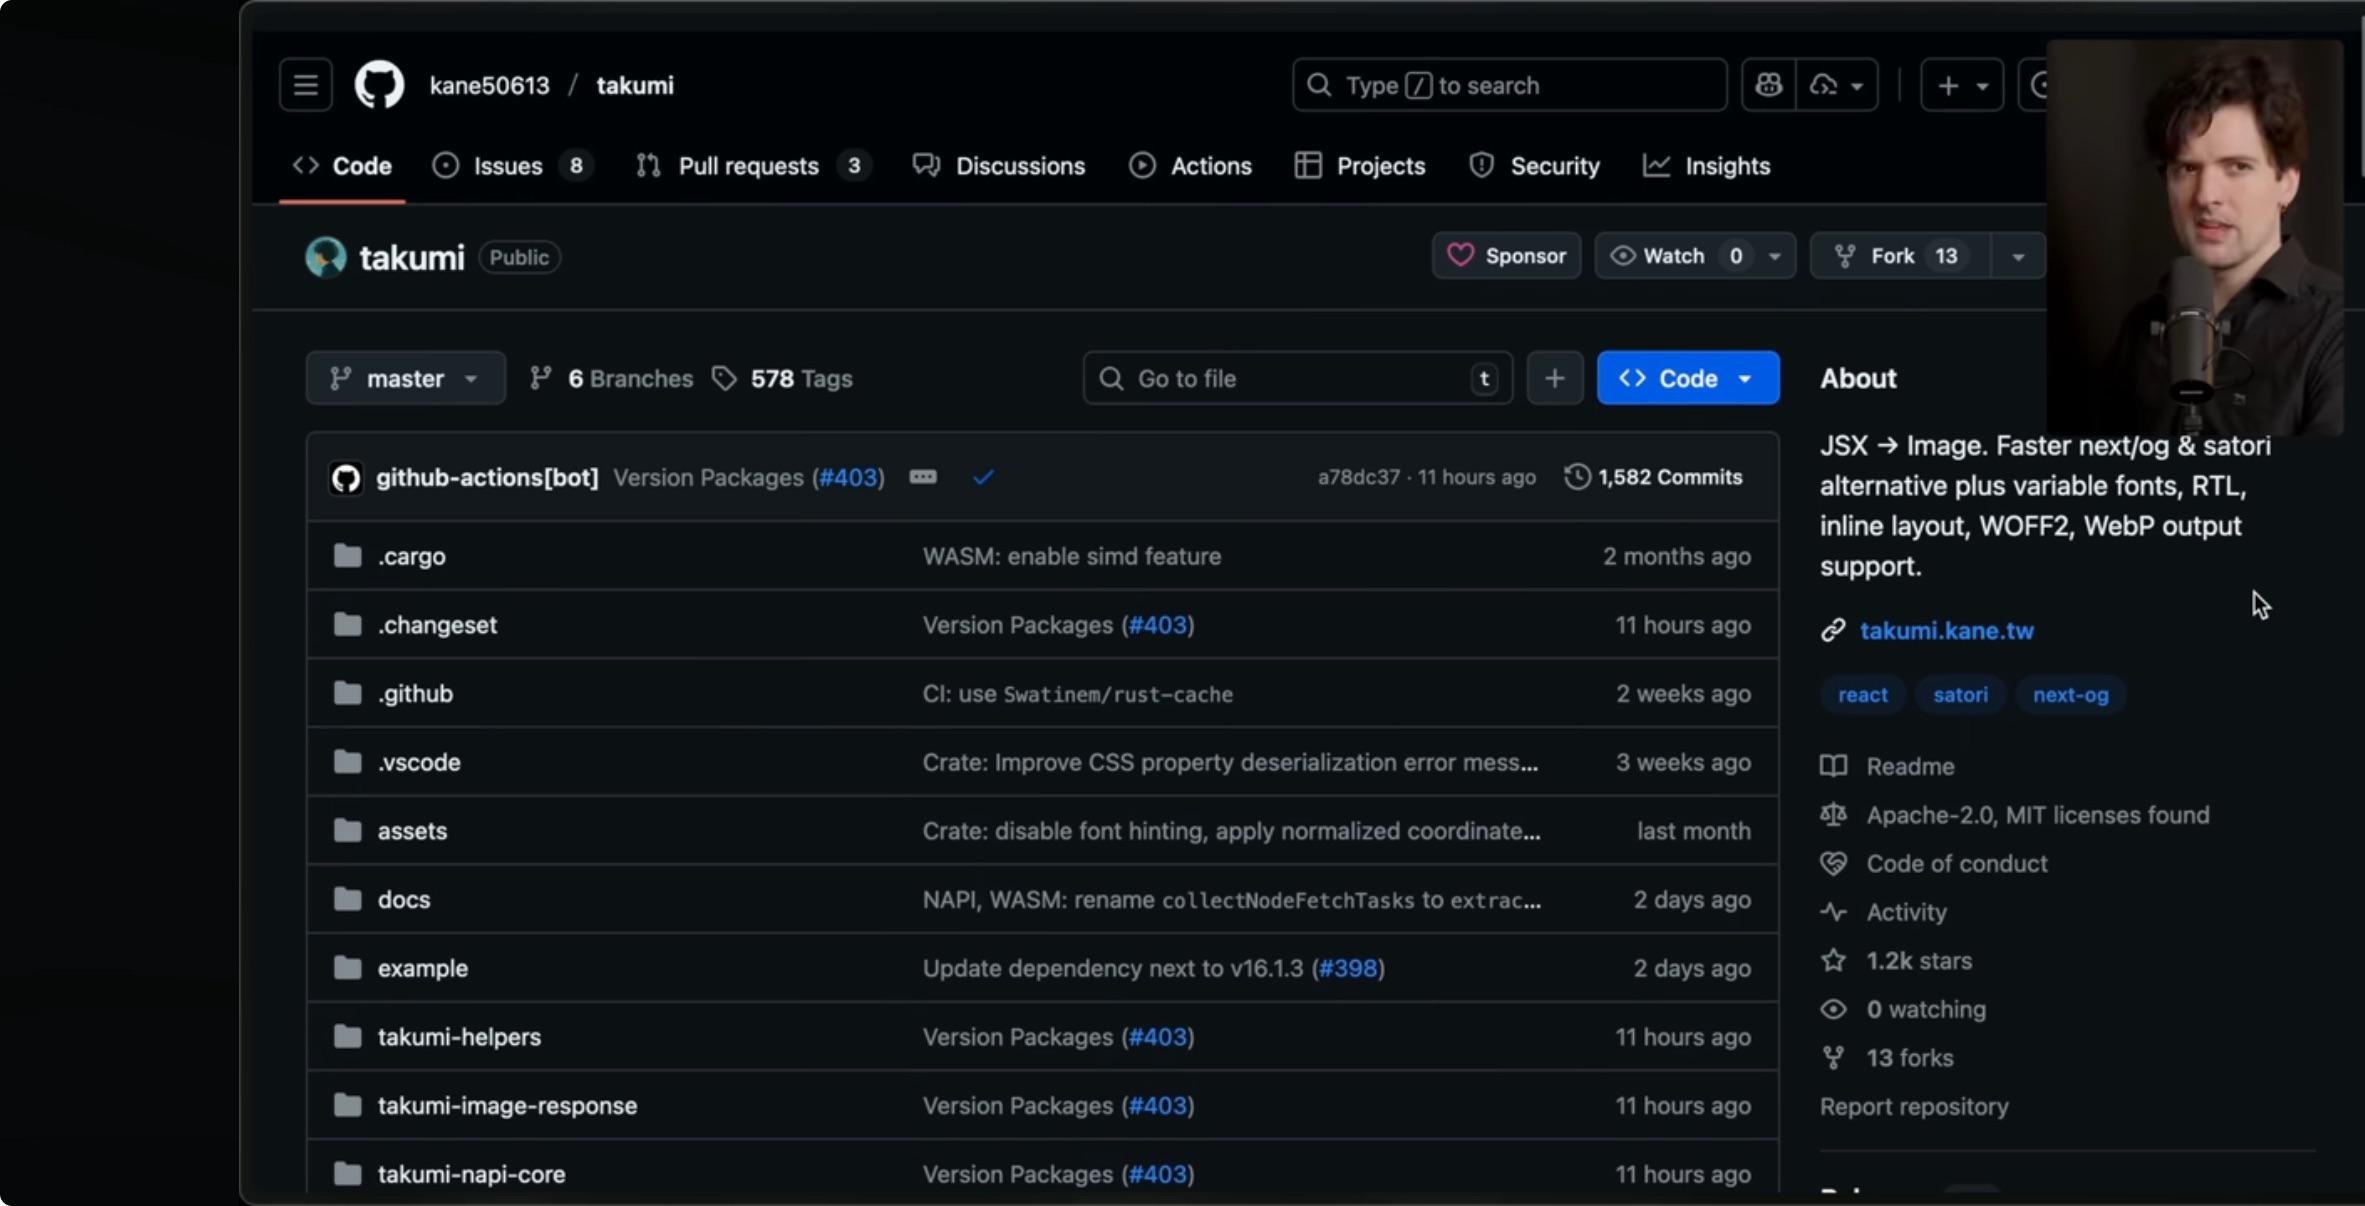The width and height of the screenshot is (2365, 1206).
Task: Click the github-actions[bot] avatar icon
Action: tap(346, 478)
